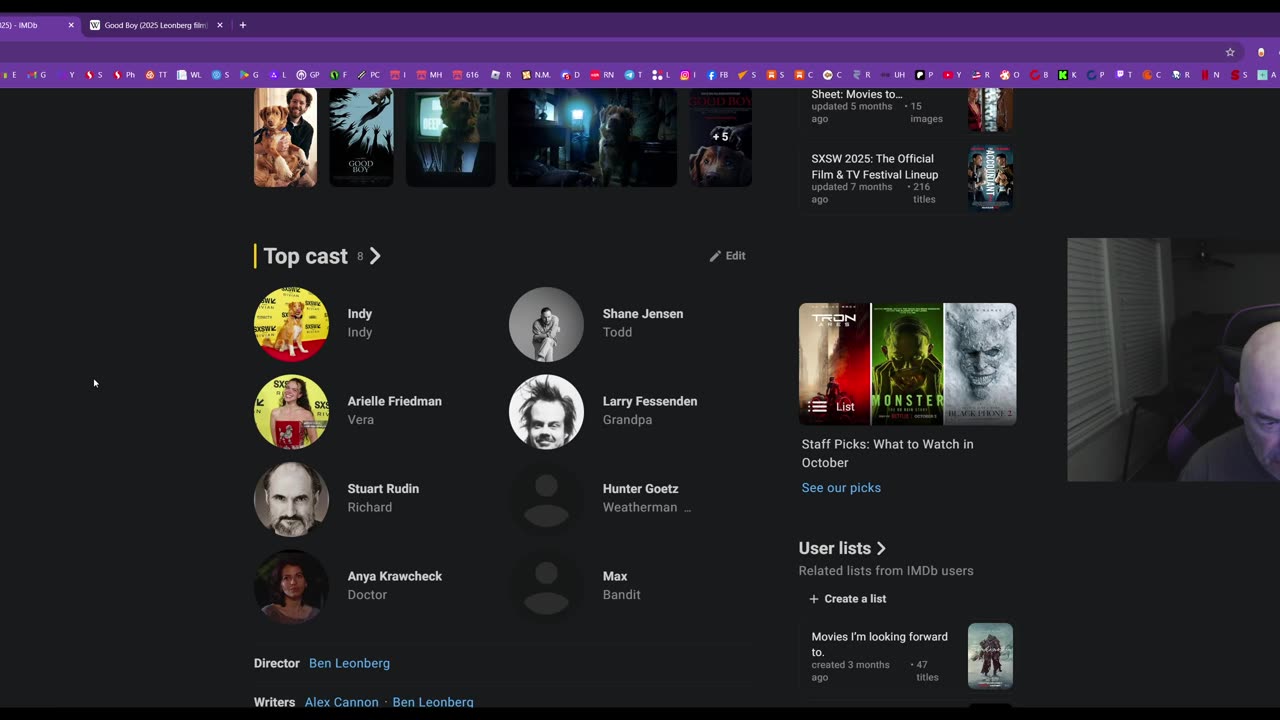Open the RN bookmark
Image resolution: width=1280 pixels, height=720 pixels.
point(602,75)
